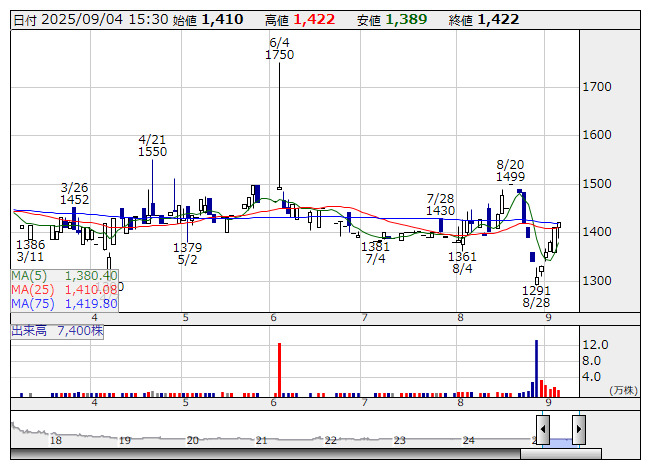Click the 安値 1,389 value in the header
653x470 pixels.
(406, 19)
